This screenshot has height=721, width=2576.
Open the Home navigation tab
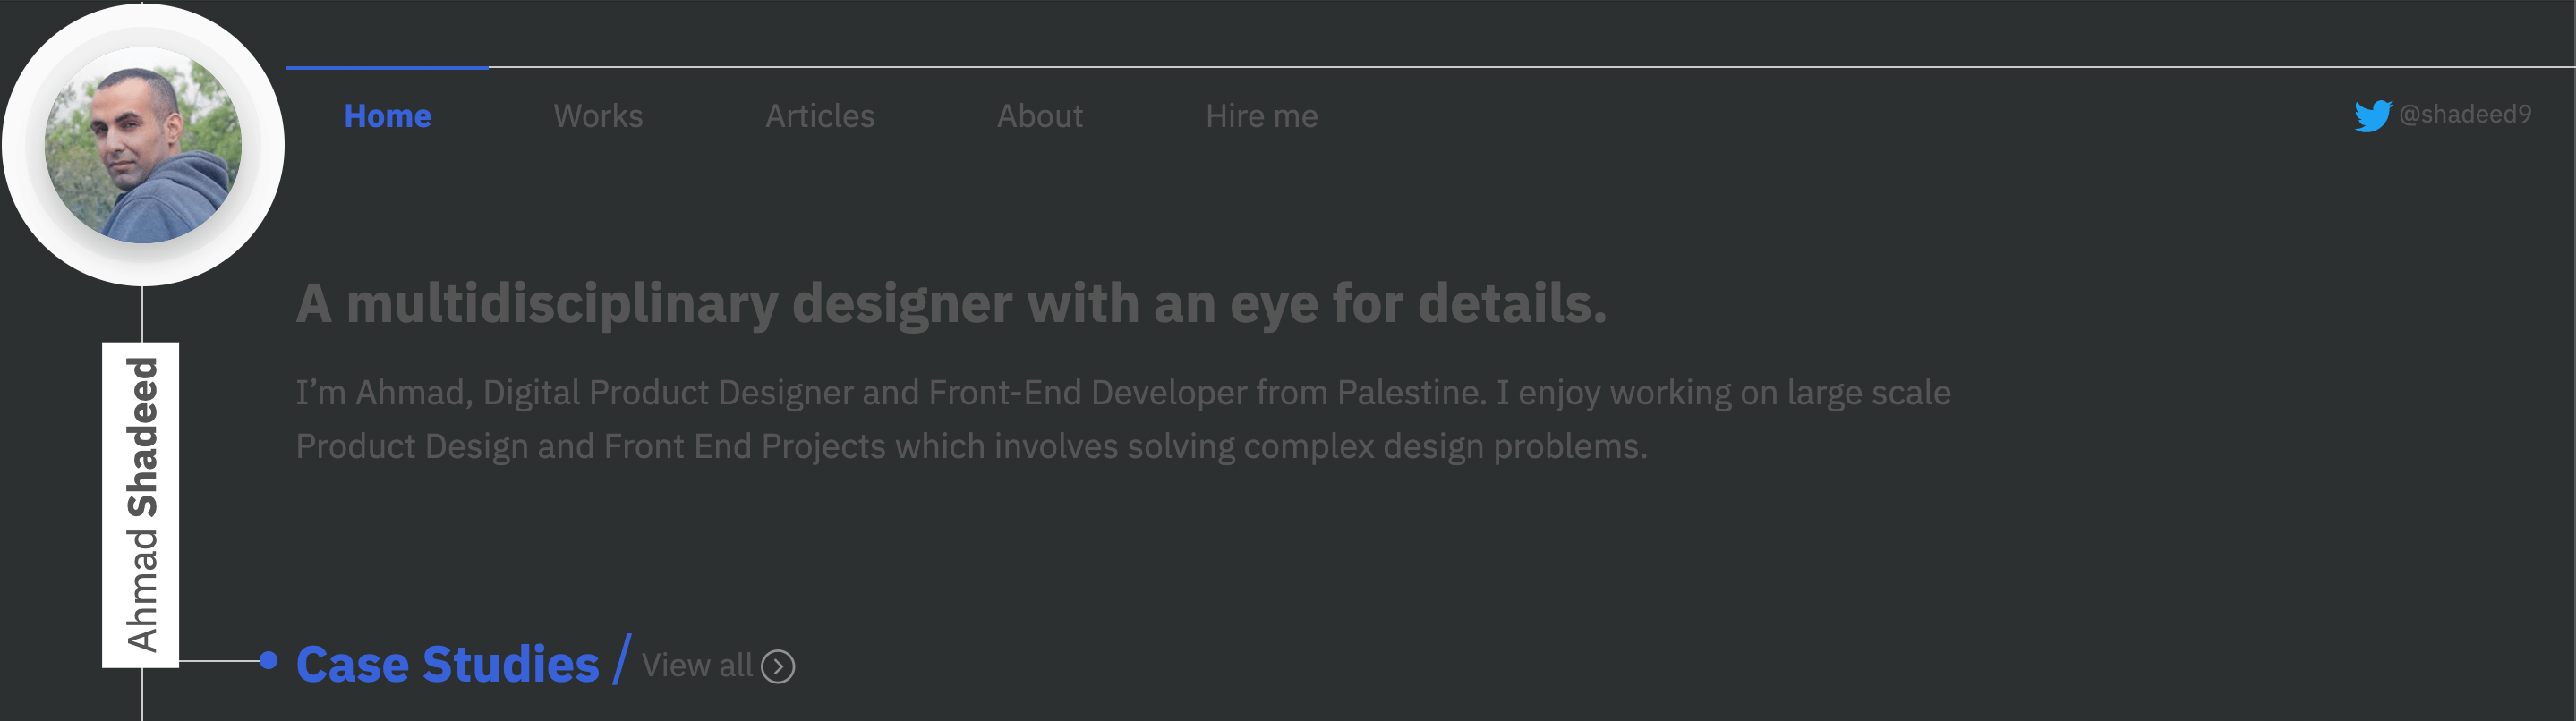[x=388, y=116]
